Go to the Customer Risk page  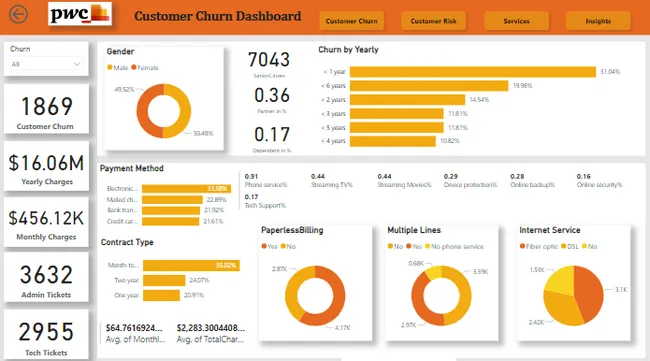pyautogui.click(x=433, y=21)
